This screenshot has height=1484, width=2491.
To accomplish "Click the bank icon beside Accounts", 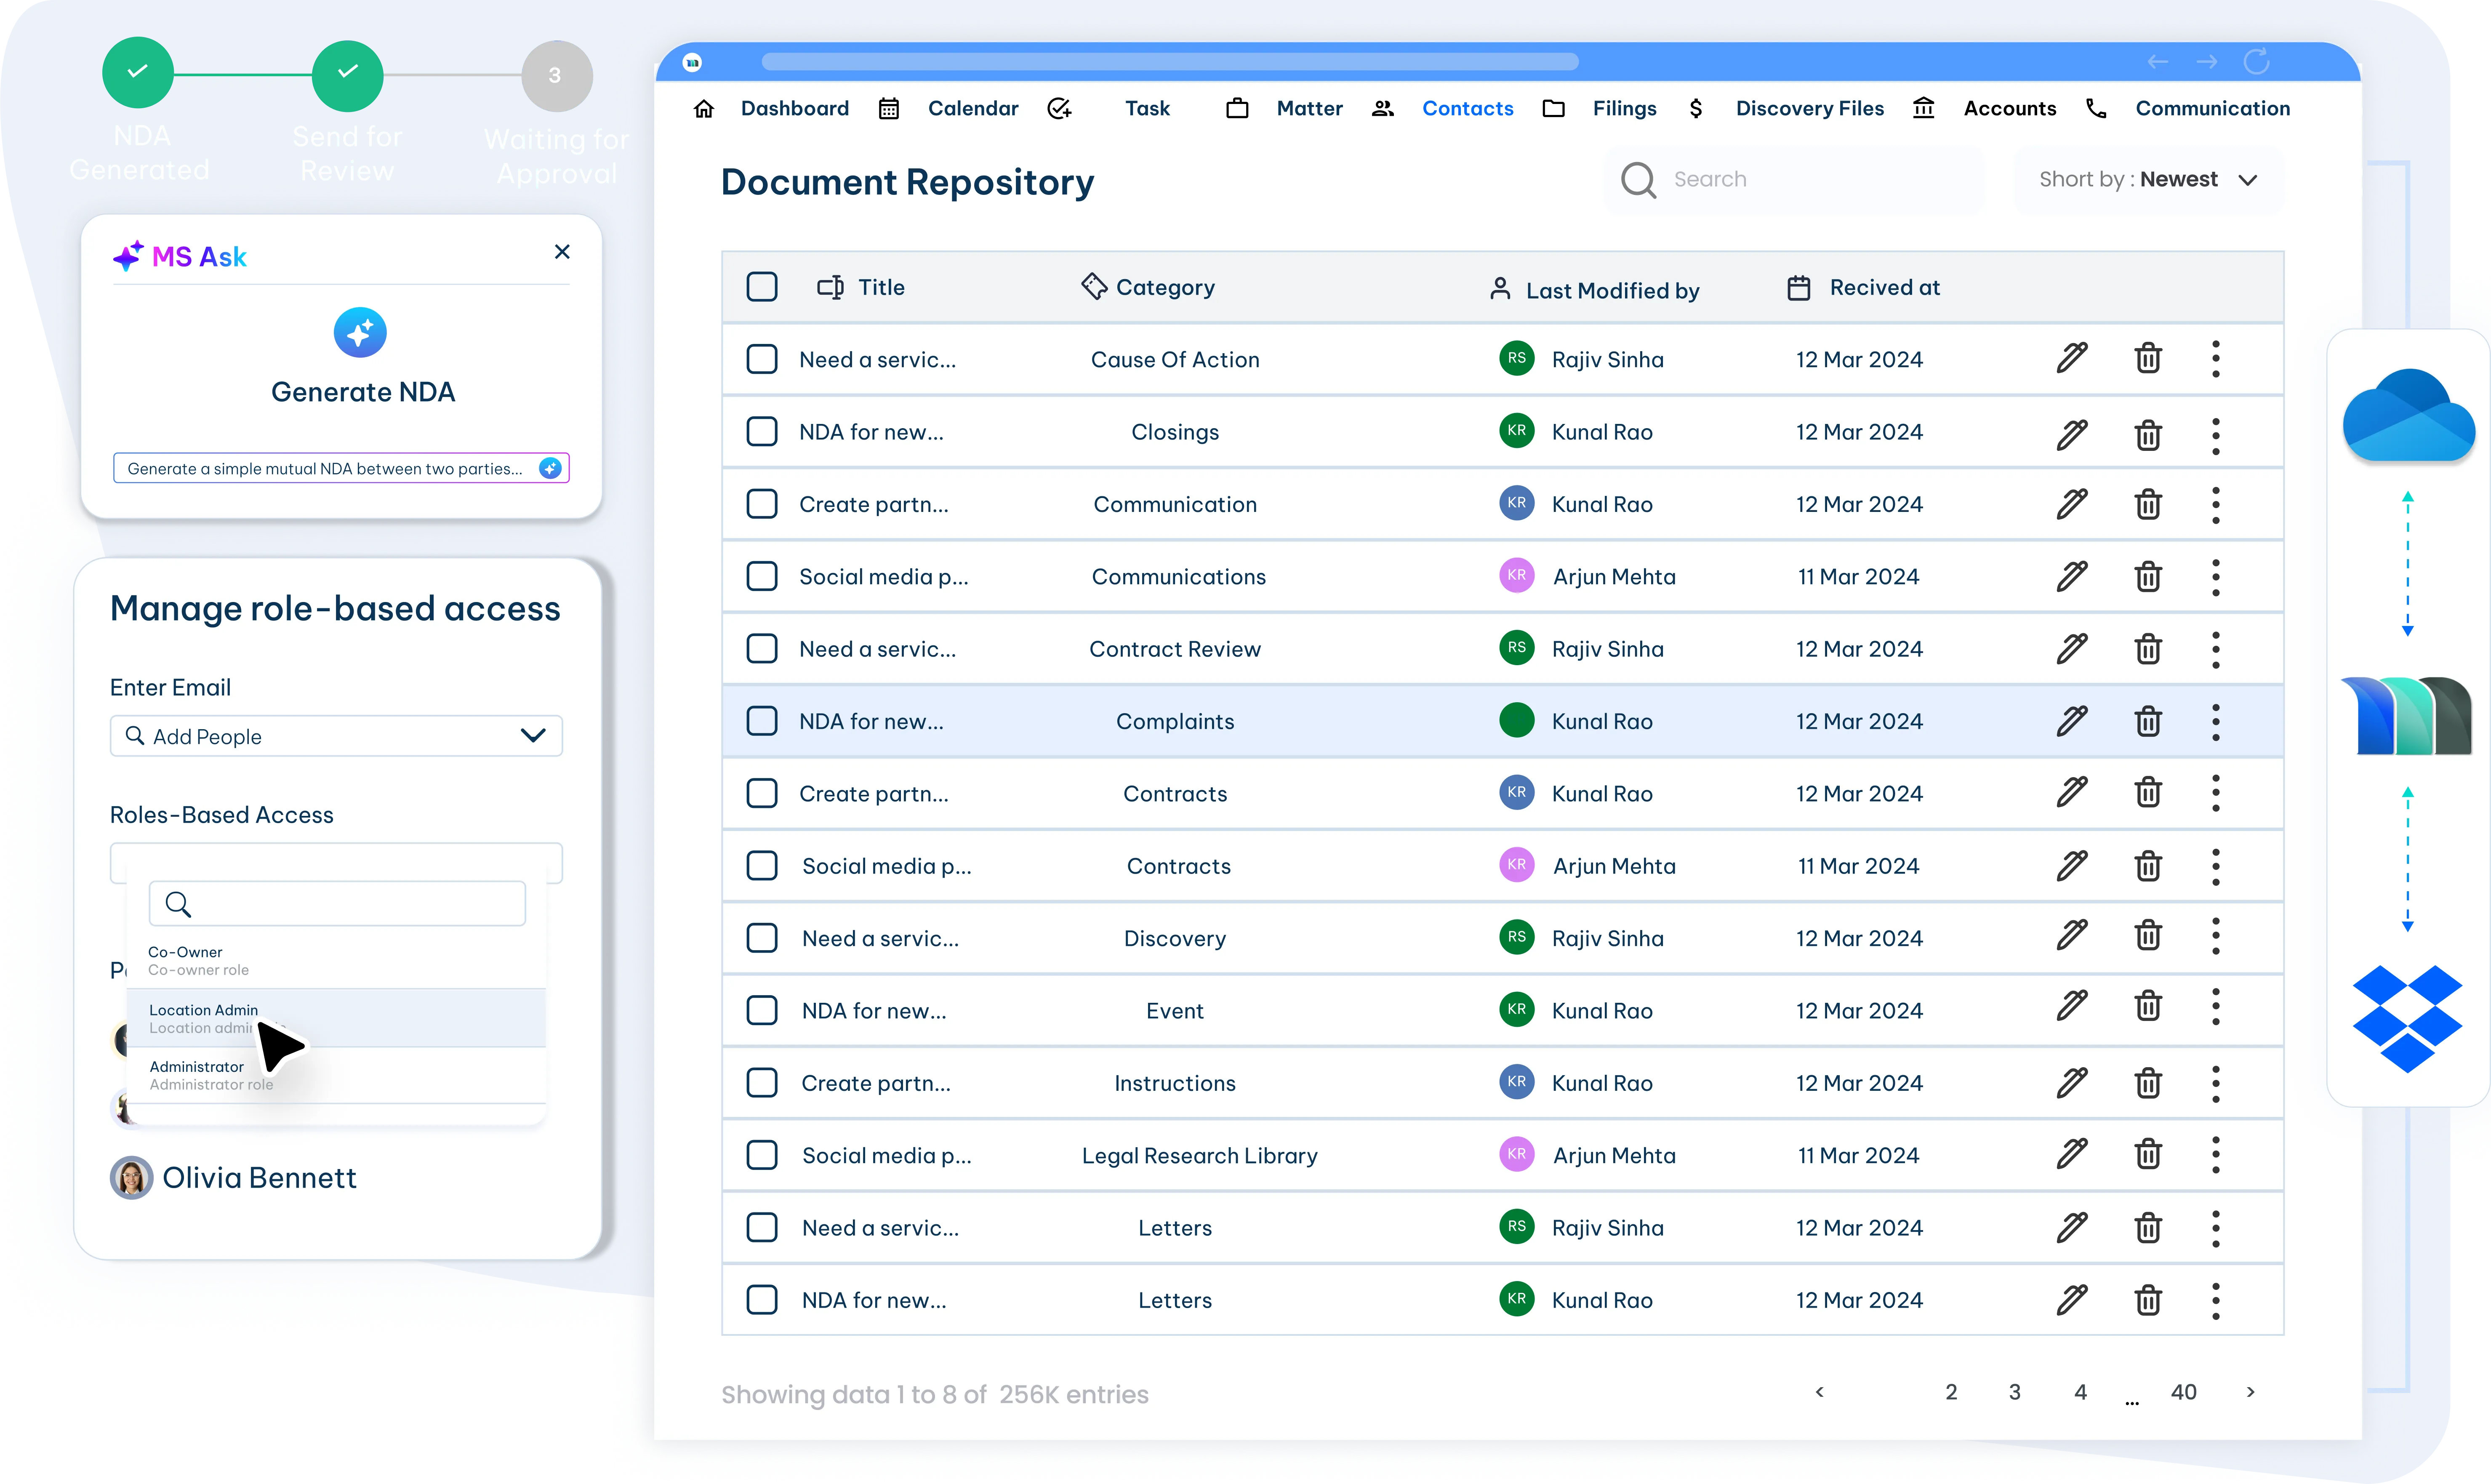I will [1923, 108].
